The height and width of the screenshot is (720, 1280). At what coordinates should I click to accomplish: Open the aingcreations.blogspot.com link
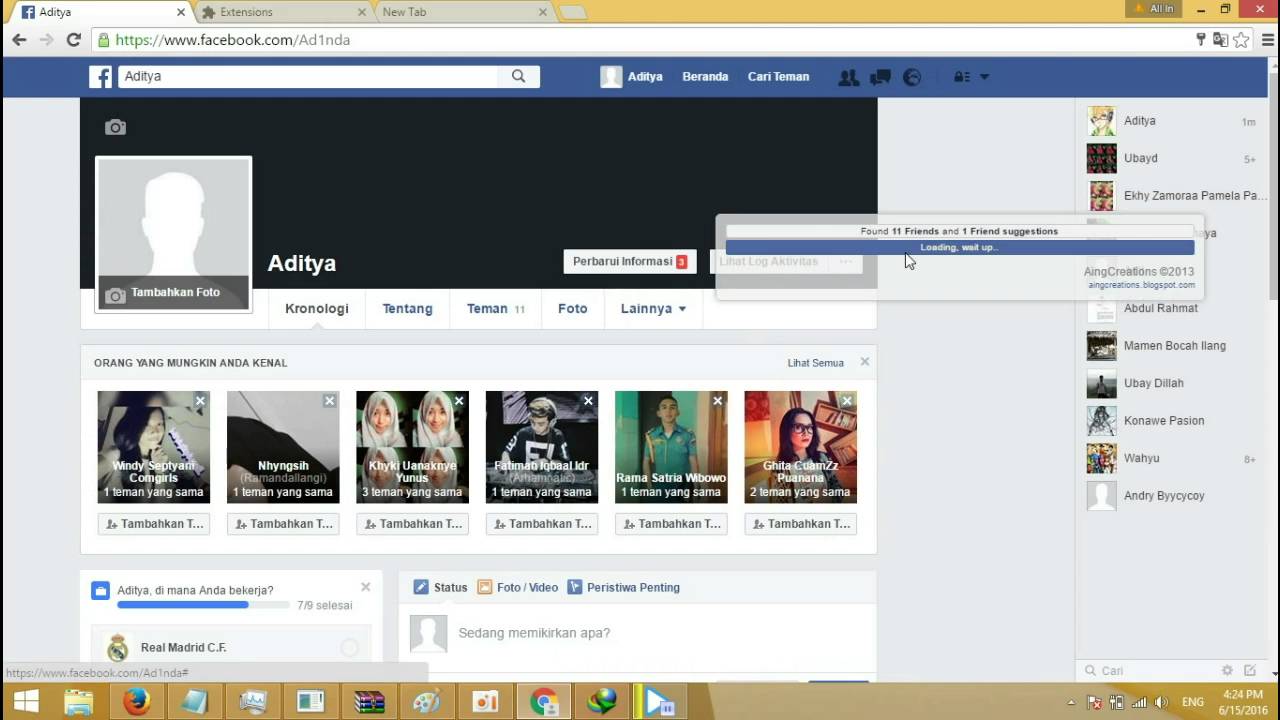click(1141, 285)
